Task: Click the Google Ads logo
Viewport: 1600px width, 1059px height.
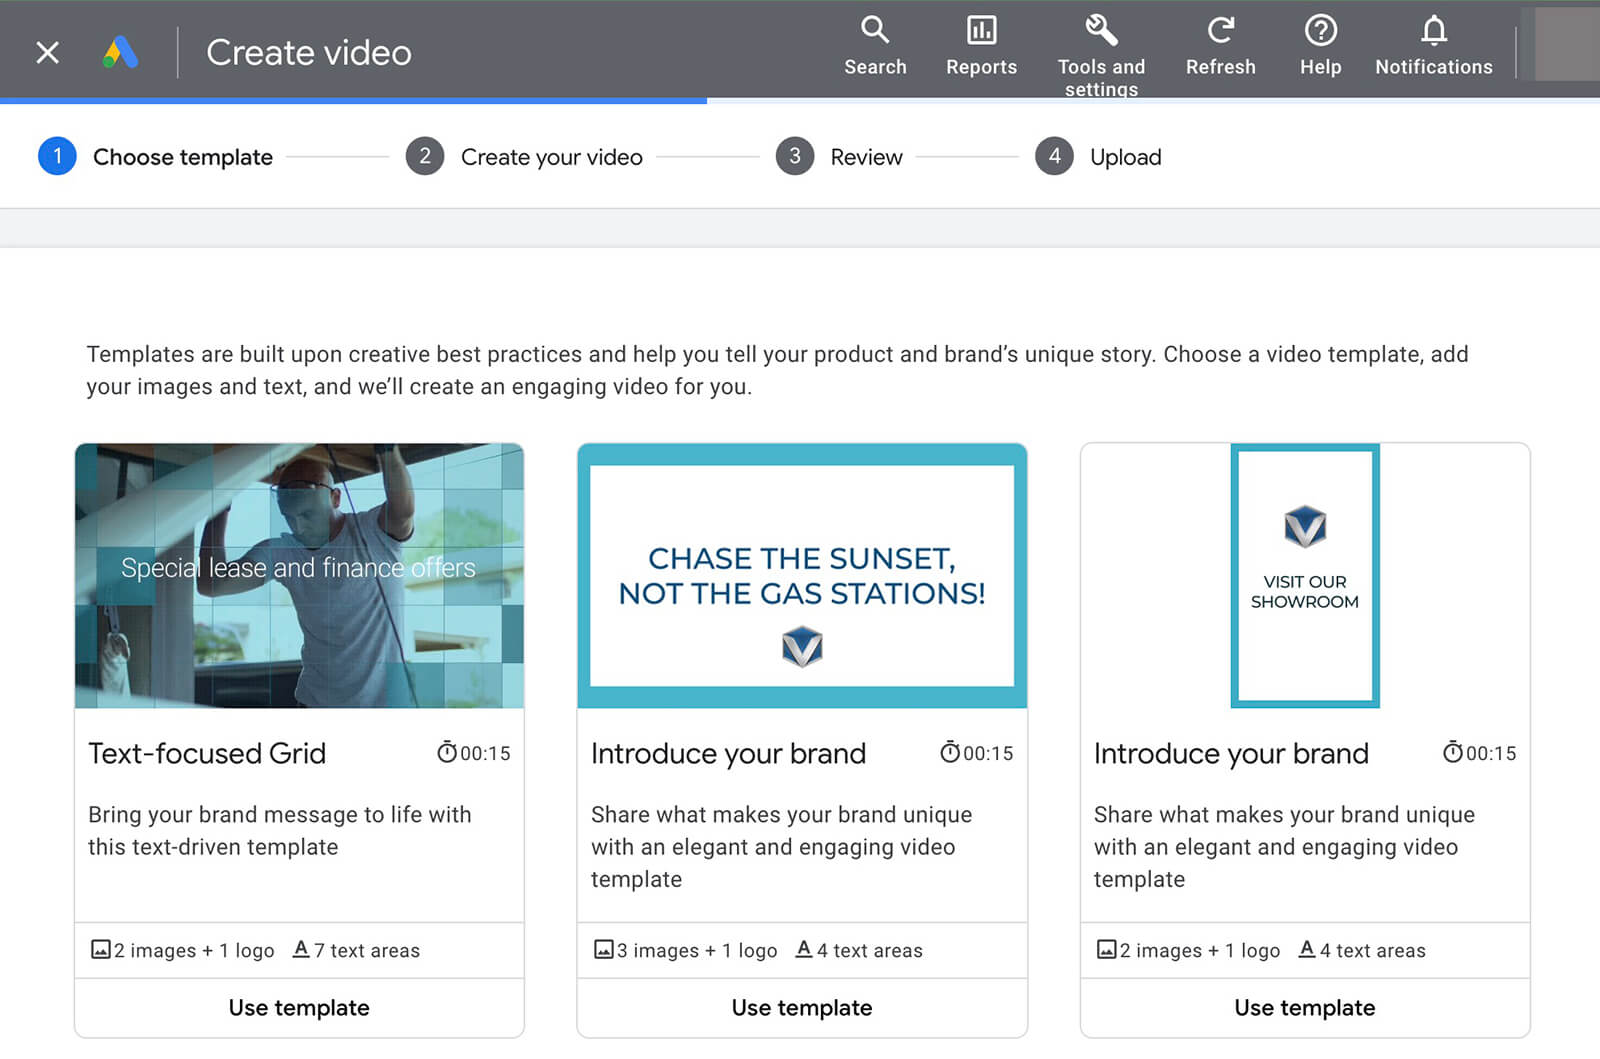Action: pos(119,51)
